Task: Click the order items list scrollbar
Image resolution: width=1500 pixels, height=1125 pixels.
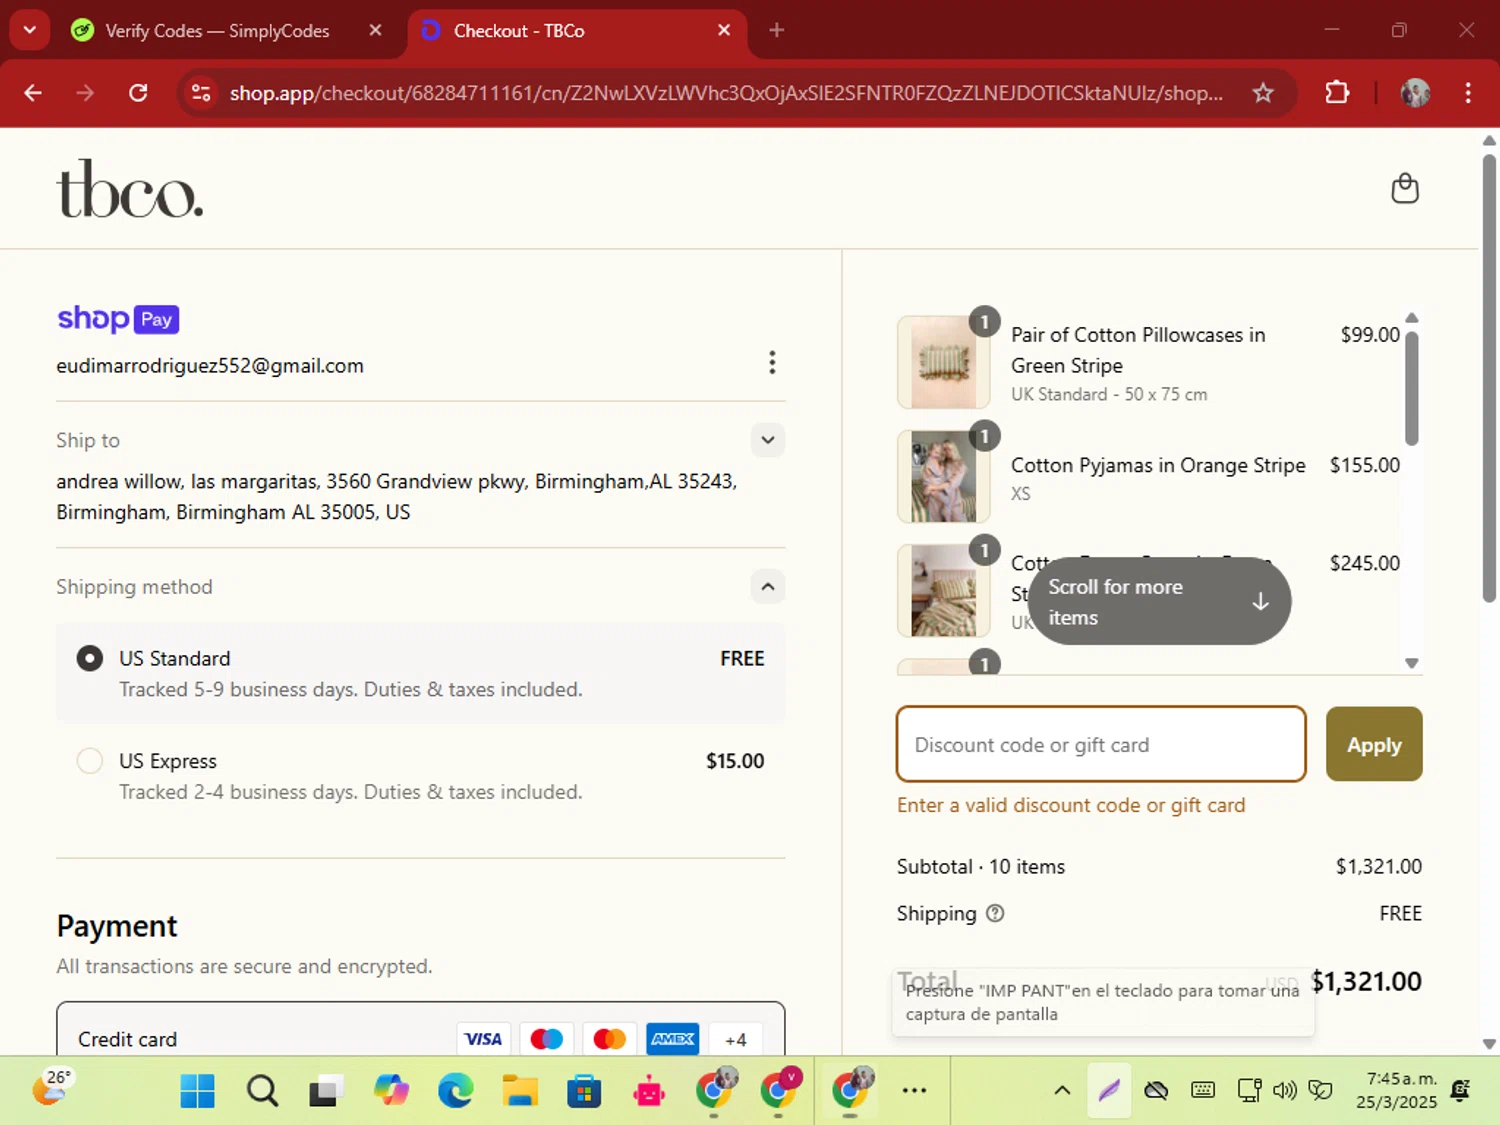Action: [1412, 388]
